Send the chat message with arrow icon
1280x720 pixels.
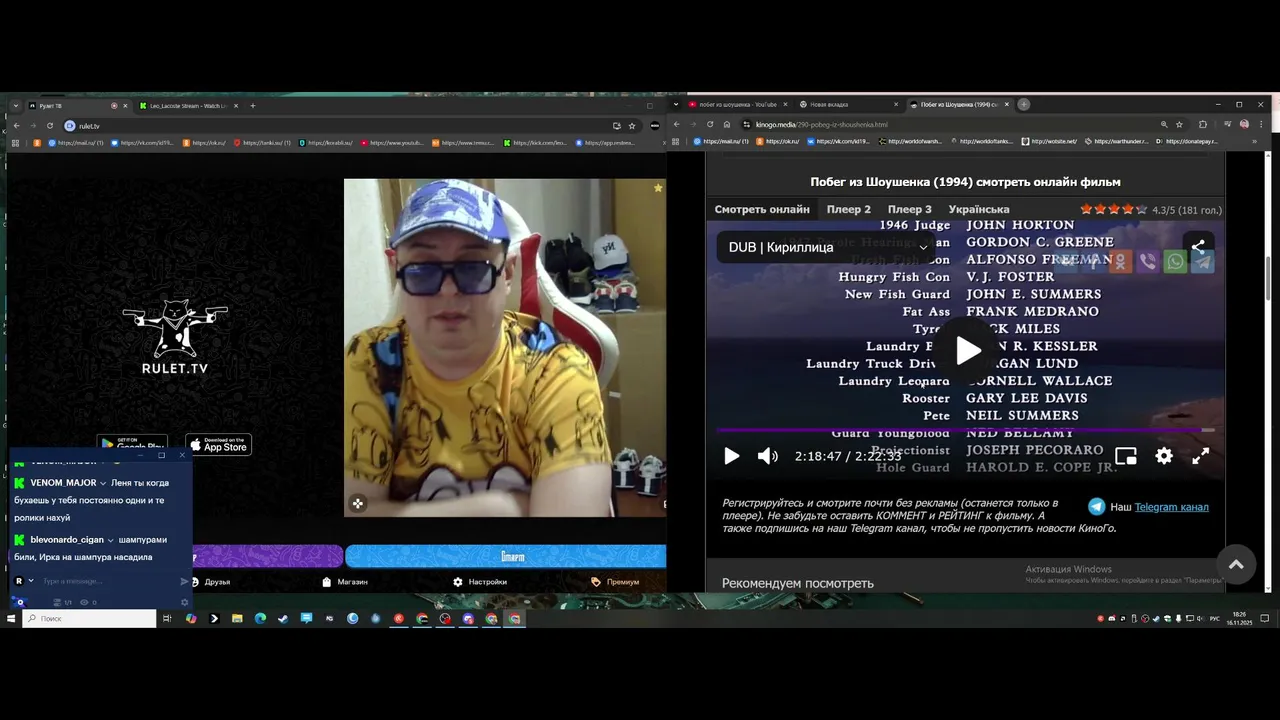[184, 581]
